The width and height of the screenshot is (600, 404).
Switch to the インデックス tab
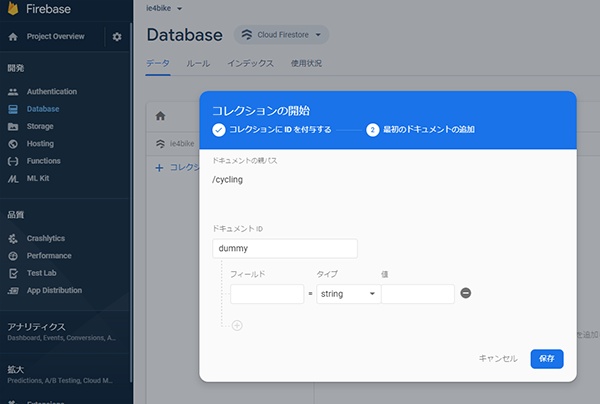[x=250, y=64]
